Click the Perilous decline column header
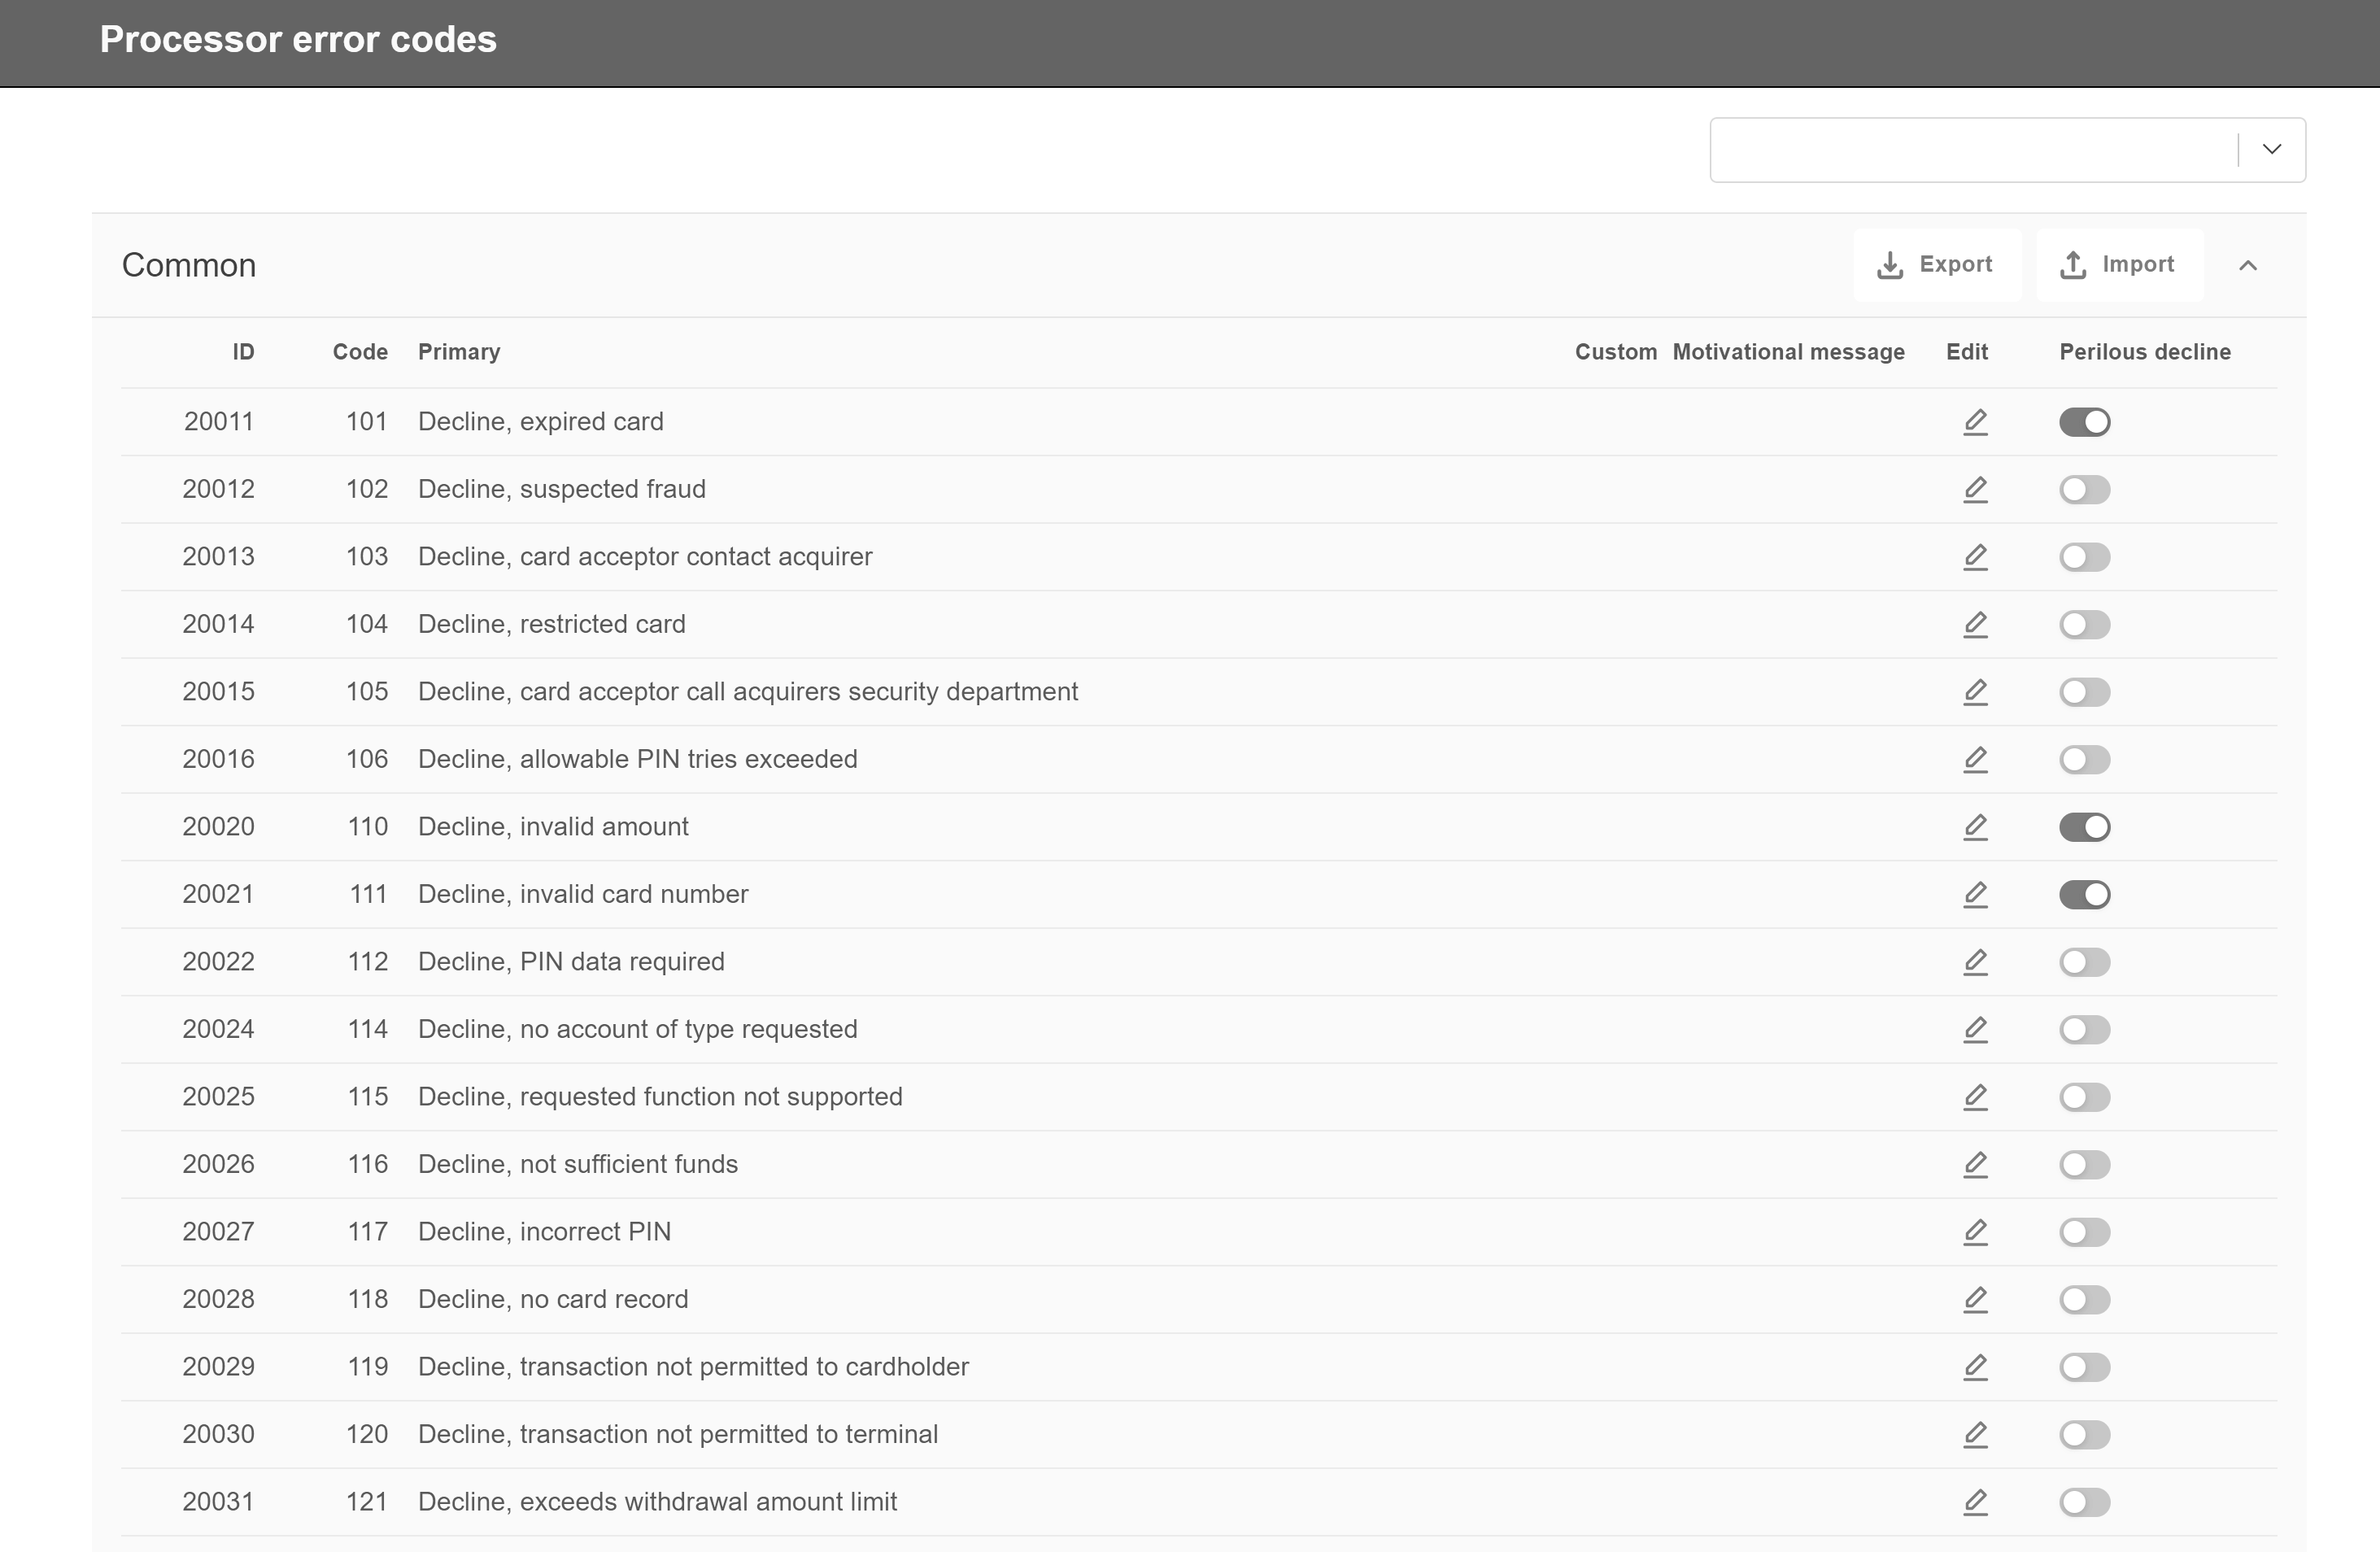This screenshot has height=1552, width=2380. click(2145, 352)
